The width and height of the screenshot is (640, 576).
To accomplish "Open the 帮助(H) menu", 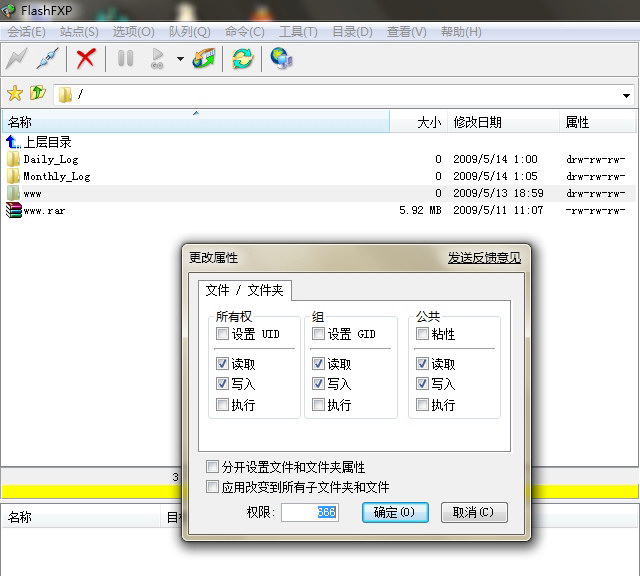I will [461, 32].
